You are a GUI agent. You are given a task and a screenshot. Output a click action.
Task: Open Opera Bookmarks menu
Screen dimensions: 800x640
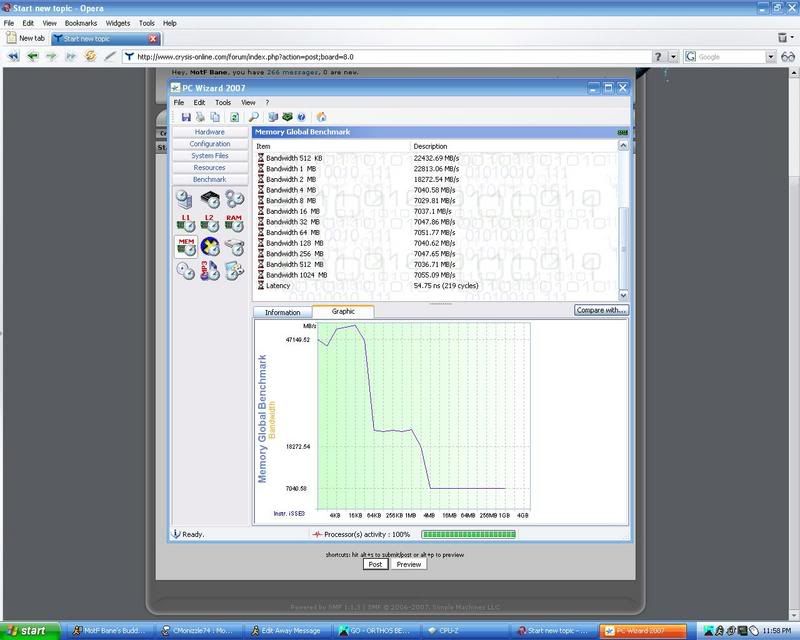click(81, 23)
